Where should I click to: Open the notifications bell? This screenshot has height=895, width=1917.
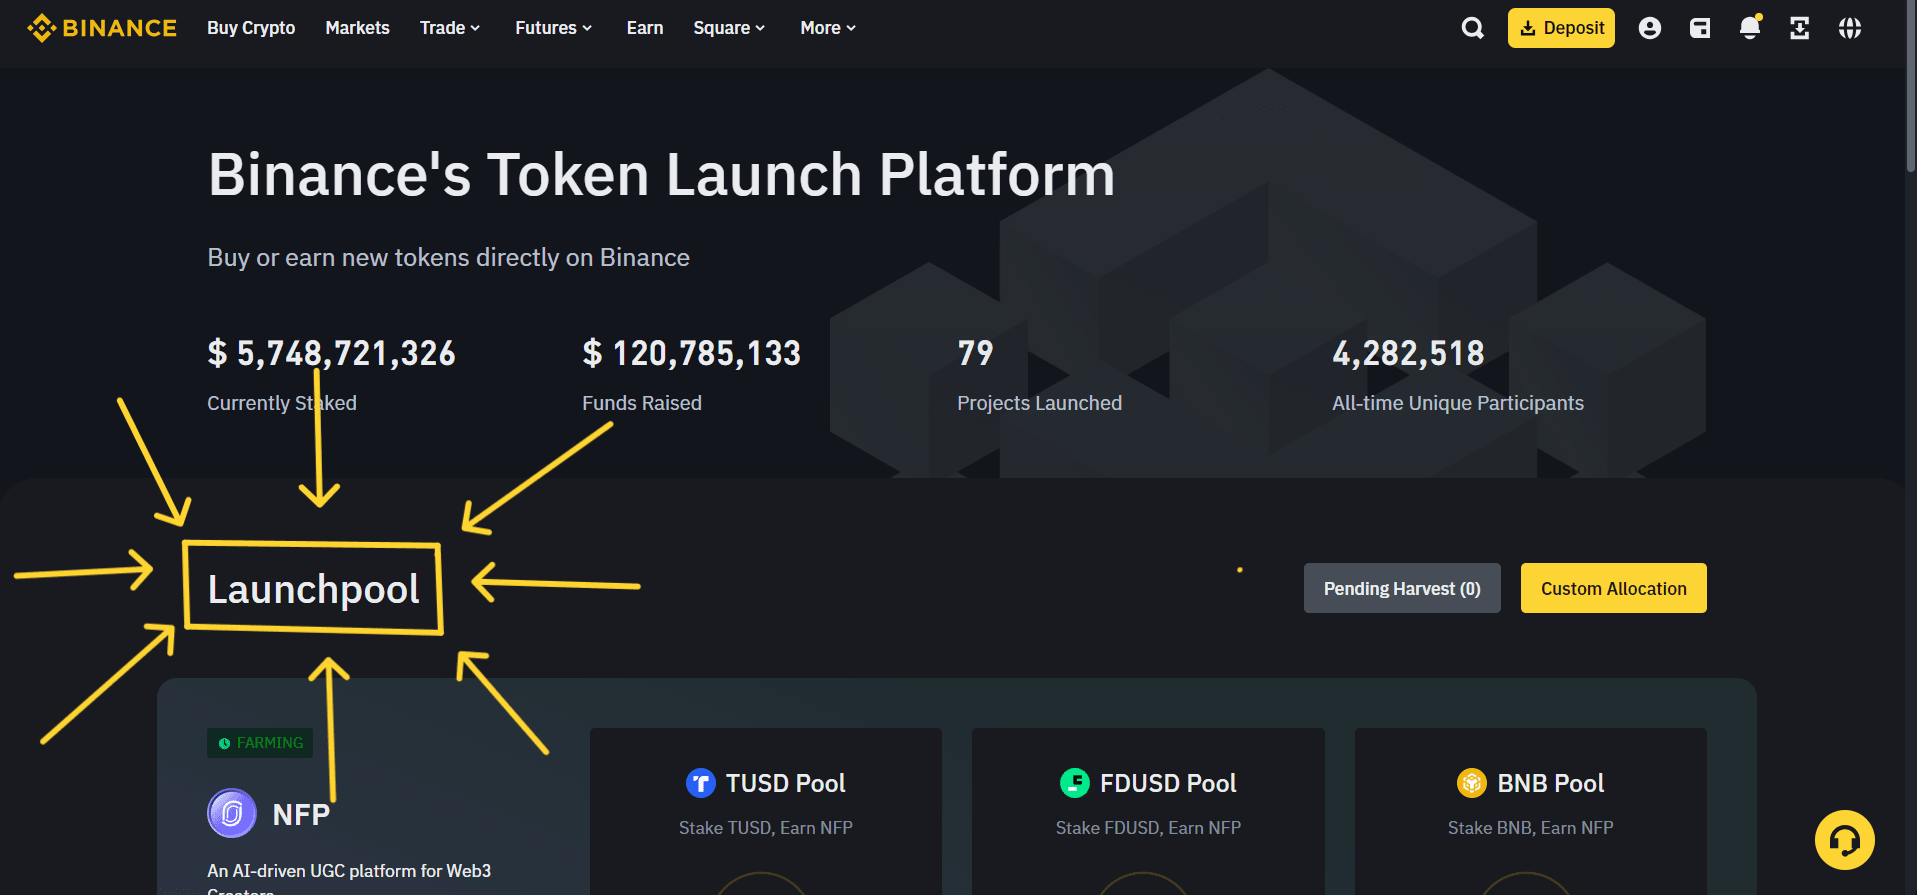(x=1750, y=28)
